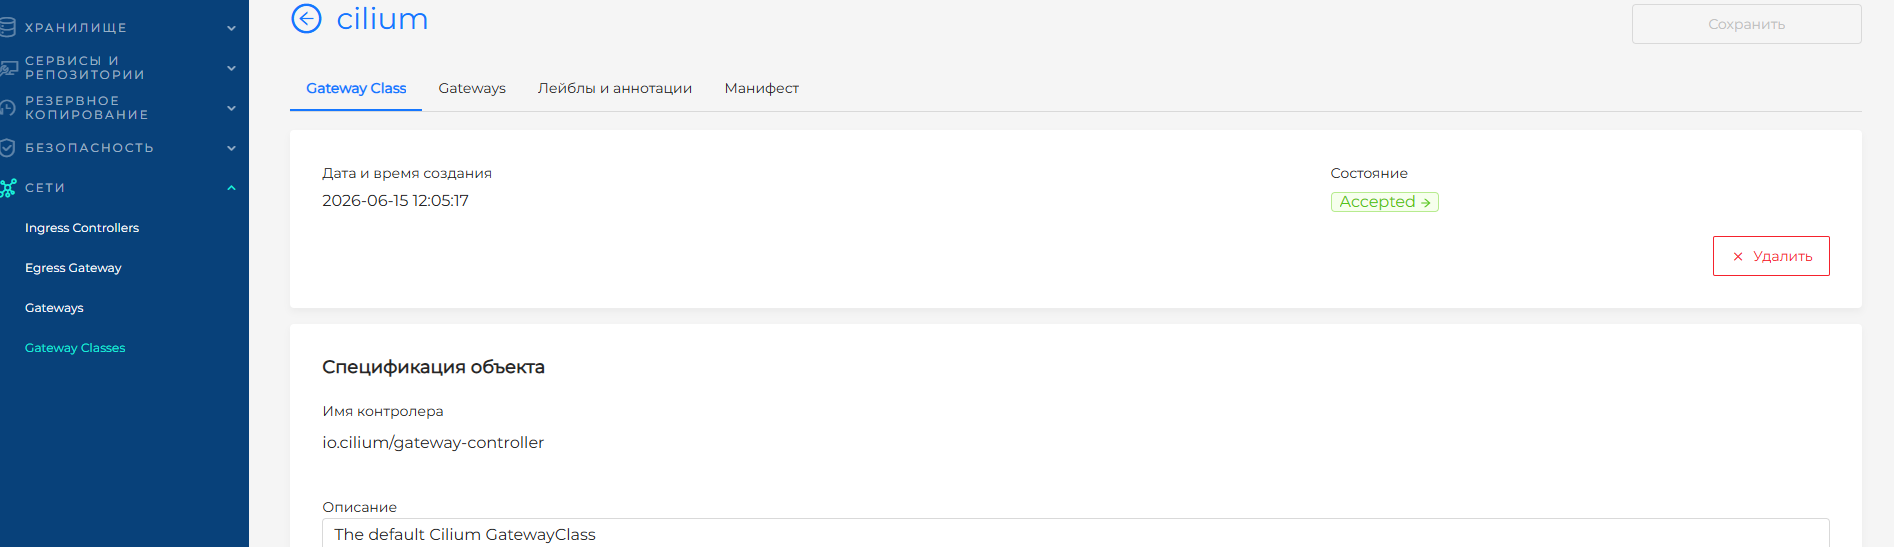Click the arrow inside the Accepted status badge
The image size is (1894, 547).
(1426, 202)
